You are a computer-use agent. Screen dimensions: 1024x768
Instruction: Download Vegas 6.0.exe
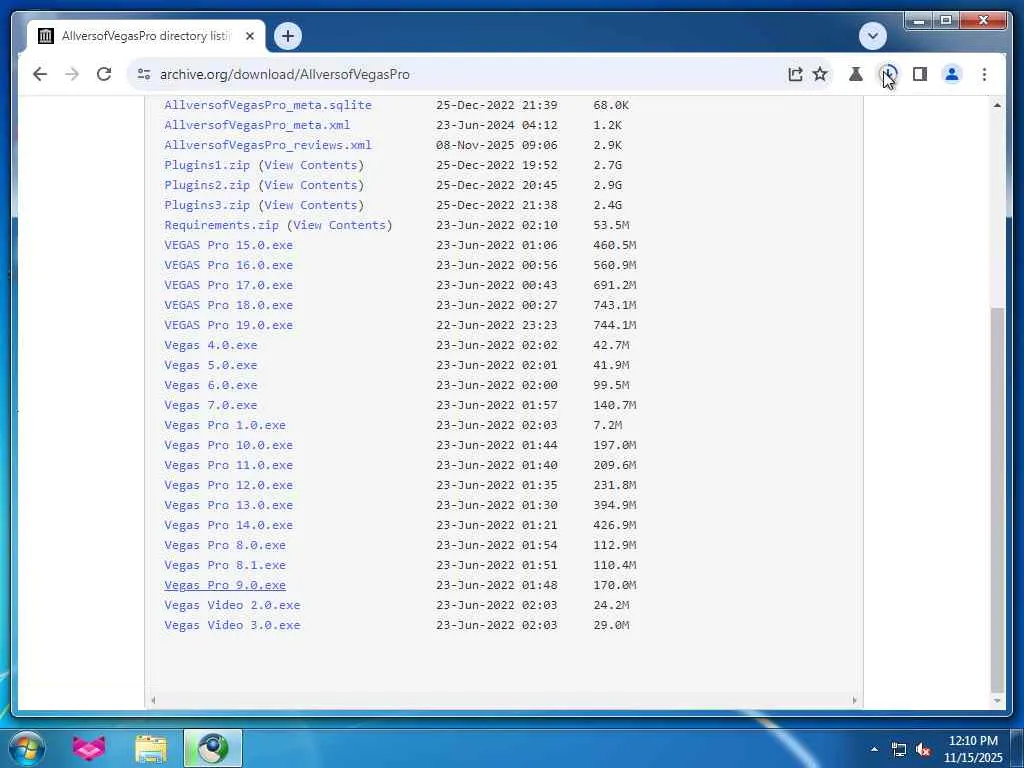(x=211, y=385)
